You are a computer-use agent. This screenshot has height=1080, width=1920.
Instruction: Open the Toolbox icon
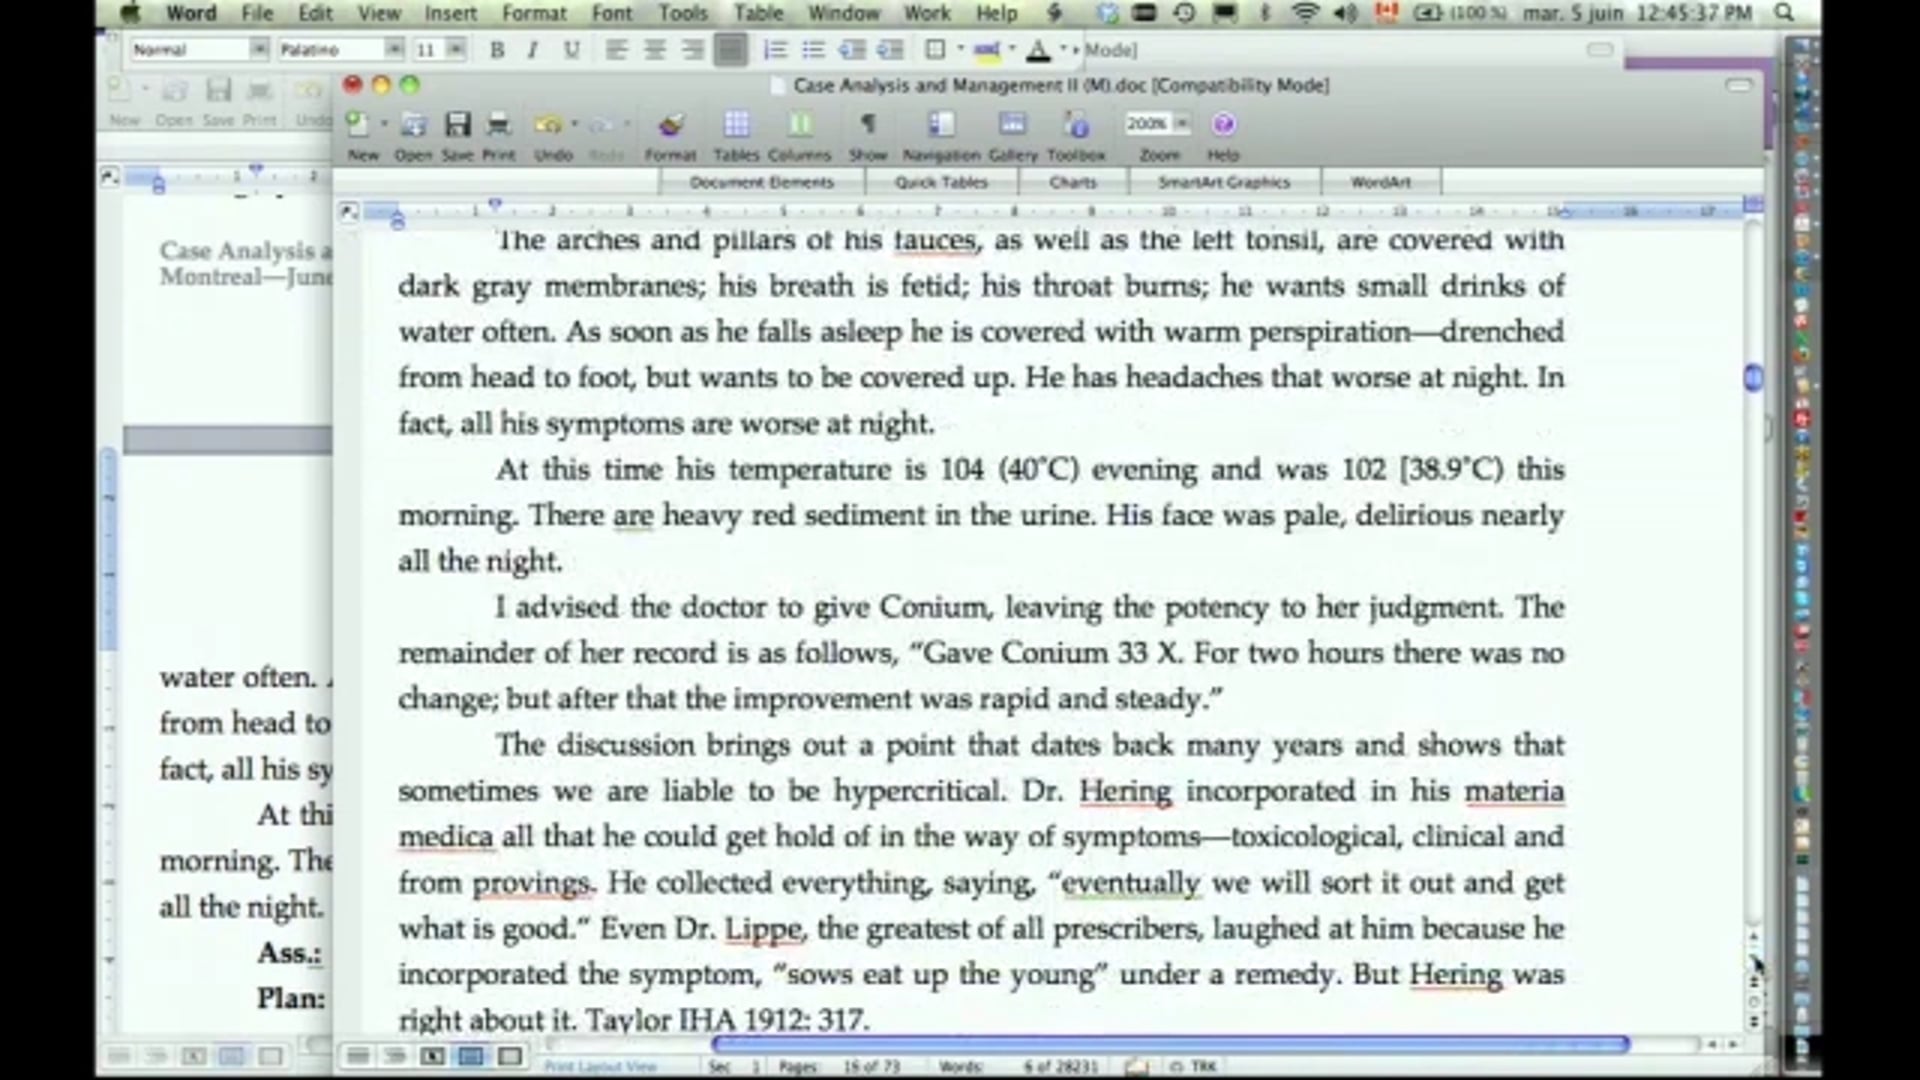point(1076,125)
